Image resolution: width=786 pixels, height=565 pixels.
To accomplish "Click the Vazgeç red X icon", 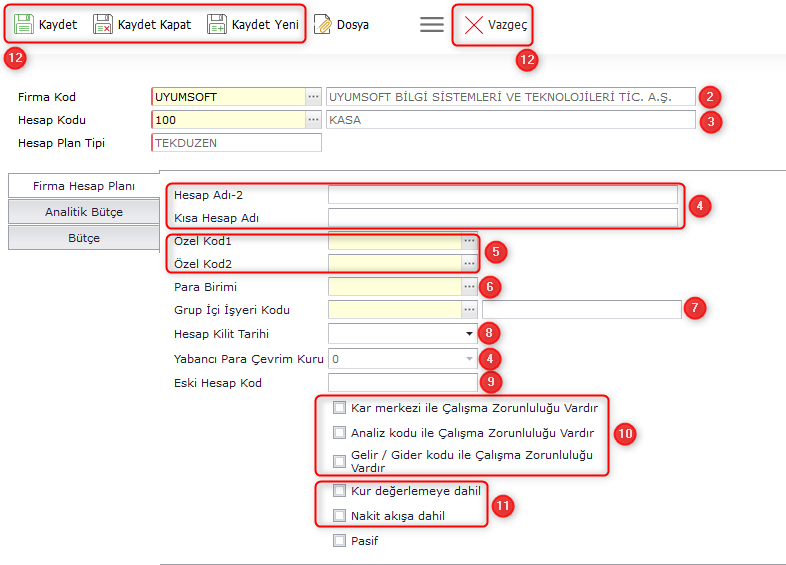I will coord(473,24).
